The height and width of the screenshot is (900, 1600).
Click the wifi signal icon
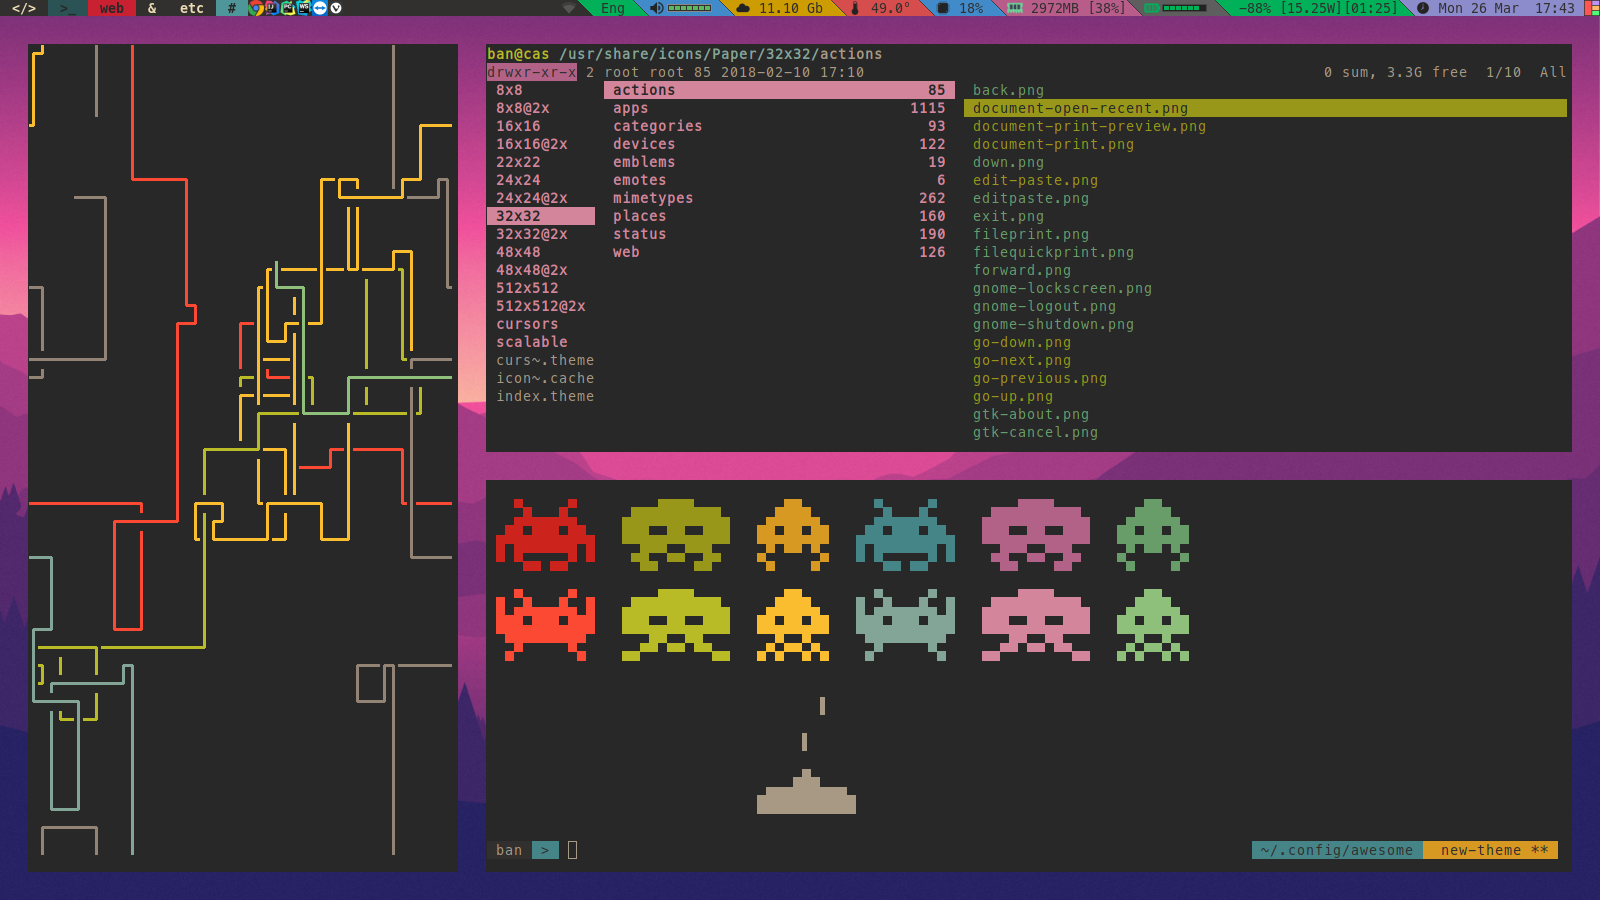569,8
